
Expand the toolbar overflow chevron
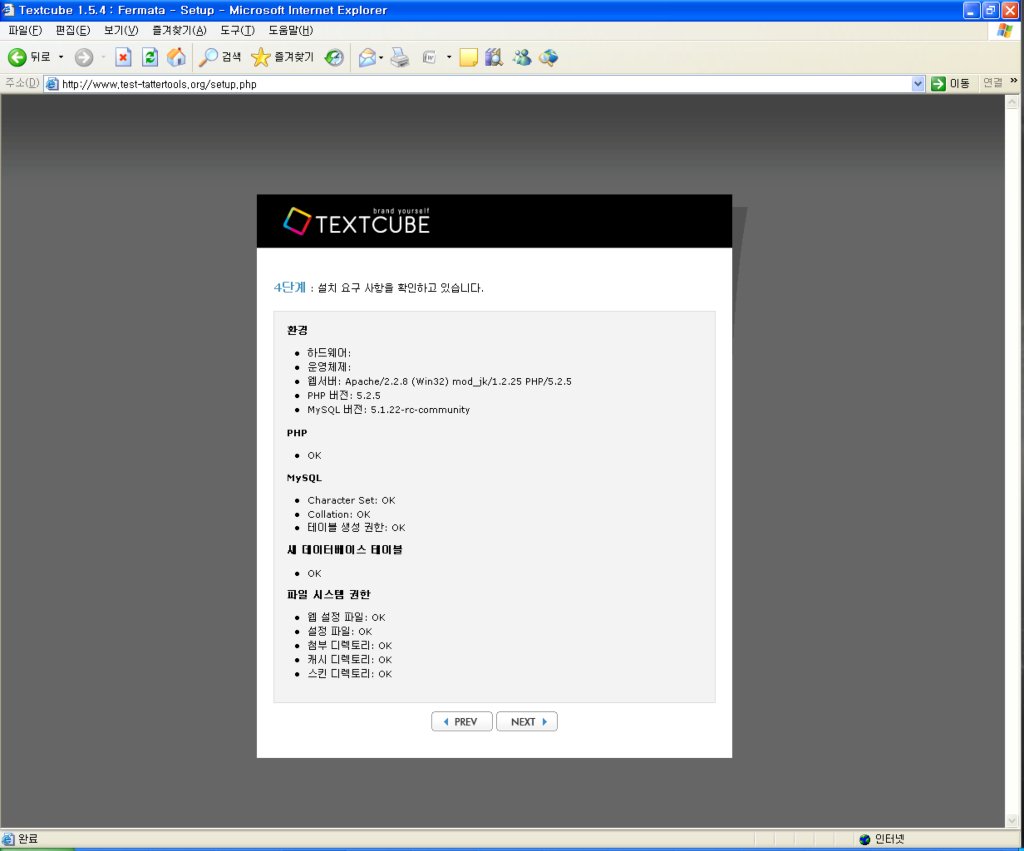point(1014,80)
